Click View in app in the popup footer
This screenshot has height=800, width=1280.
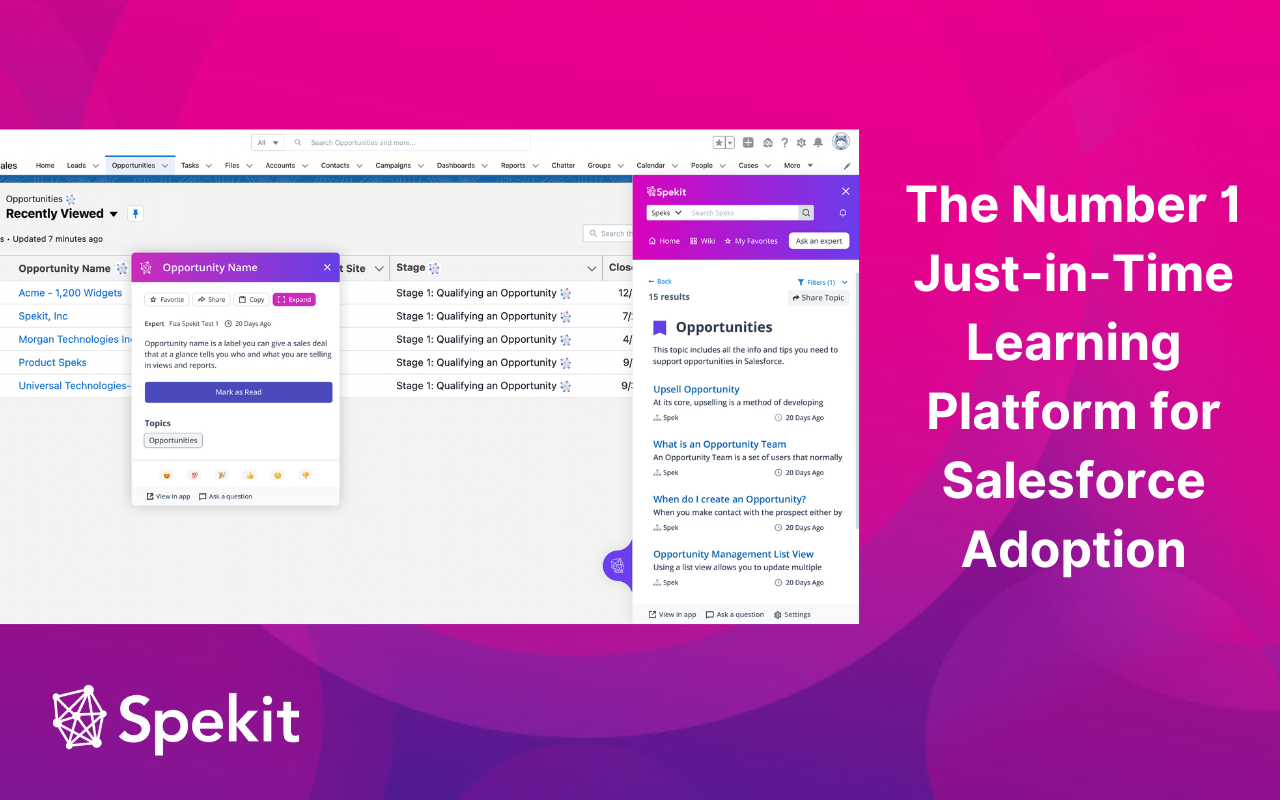point(168,497)
